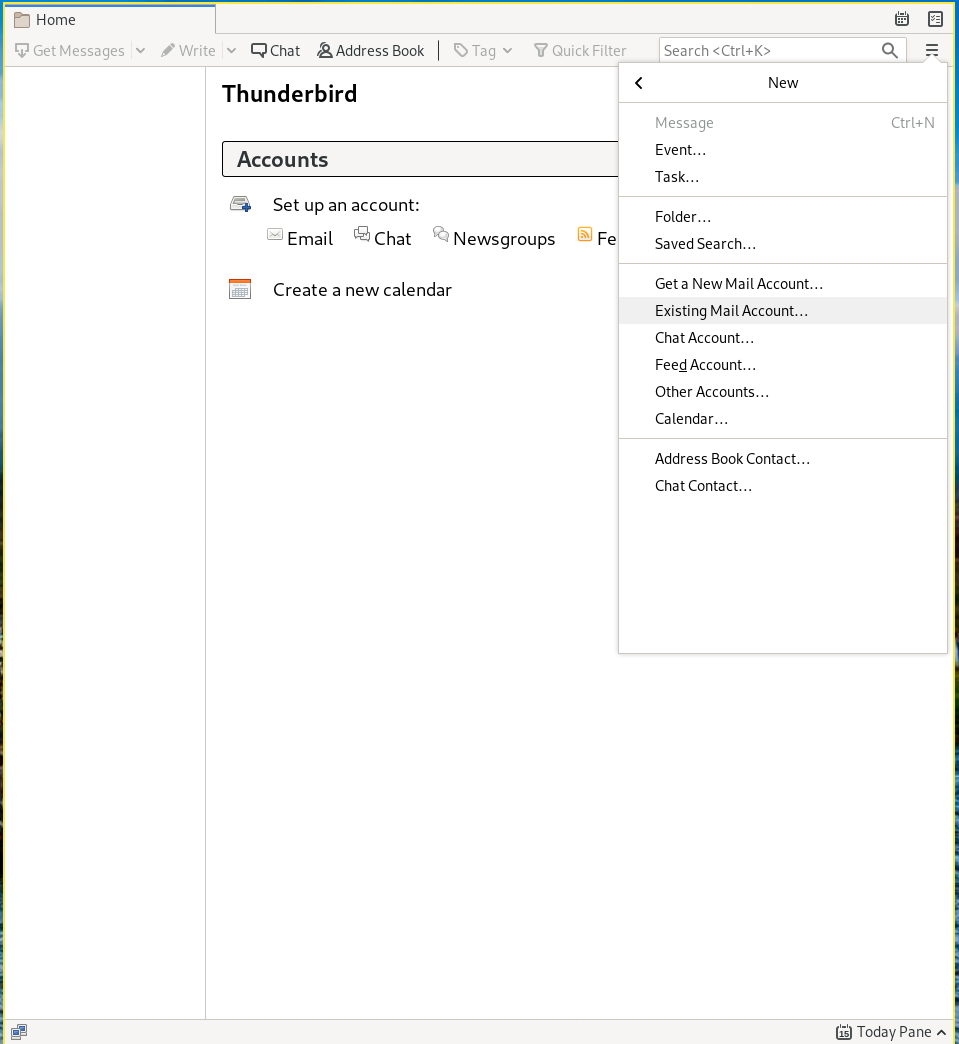Click the Feeds RSS icon
959x1044 pixels.
(585, 235)
